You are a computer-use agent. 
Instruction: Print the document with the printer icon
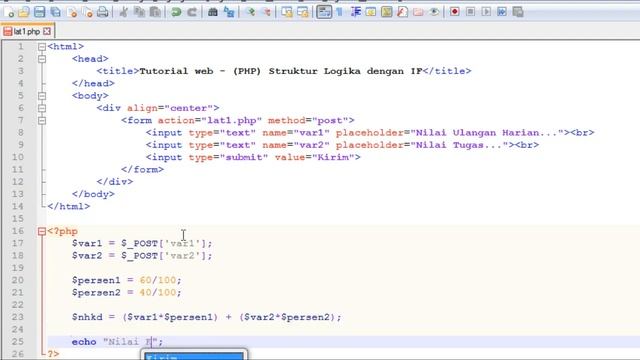pos(103,12)
